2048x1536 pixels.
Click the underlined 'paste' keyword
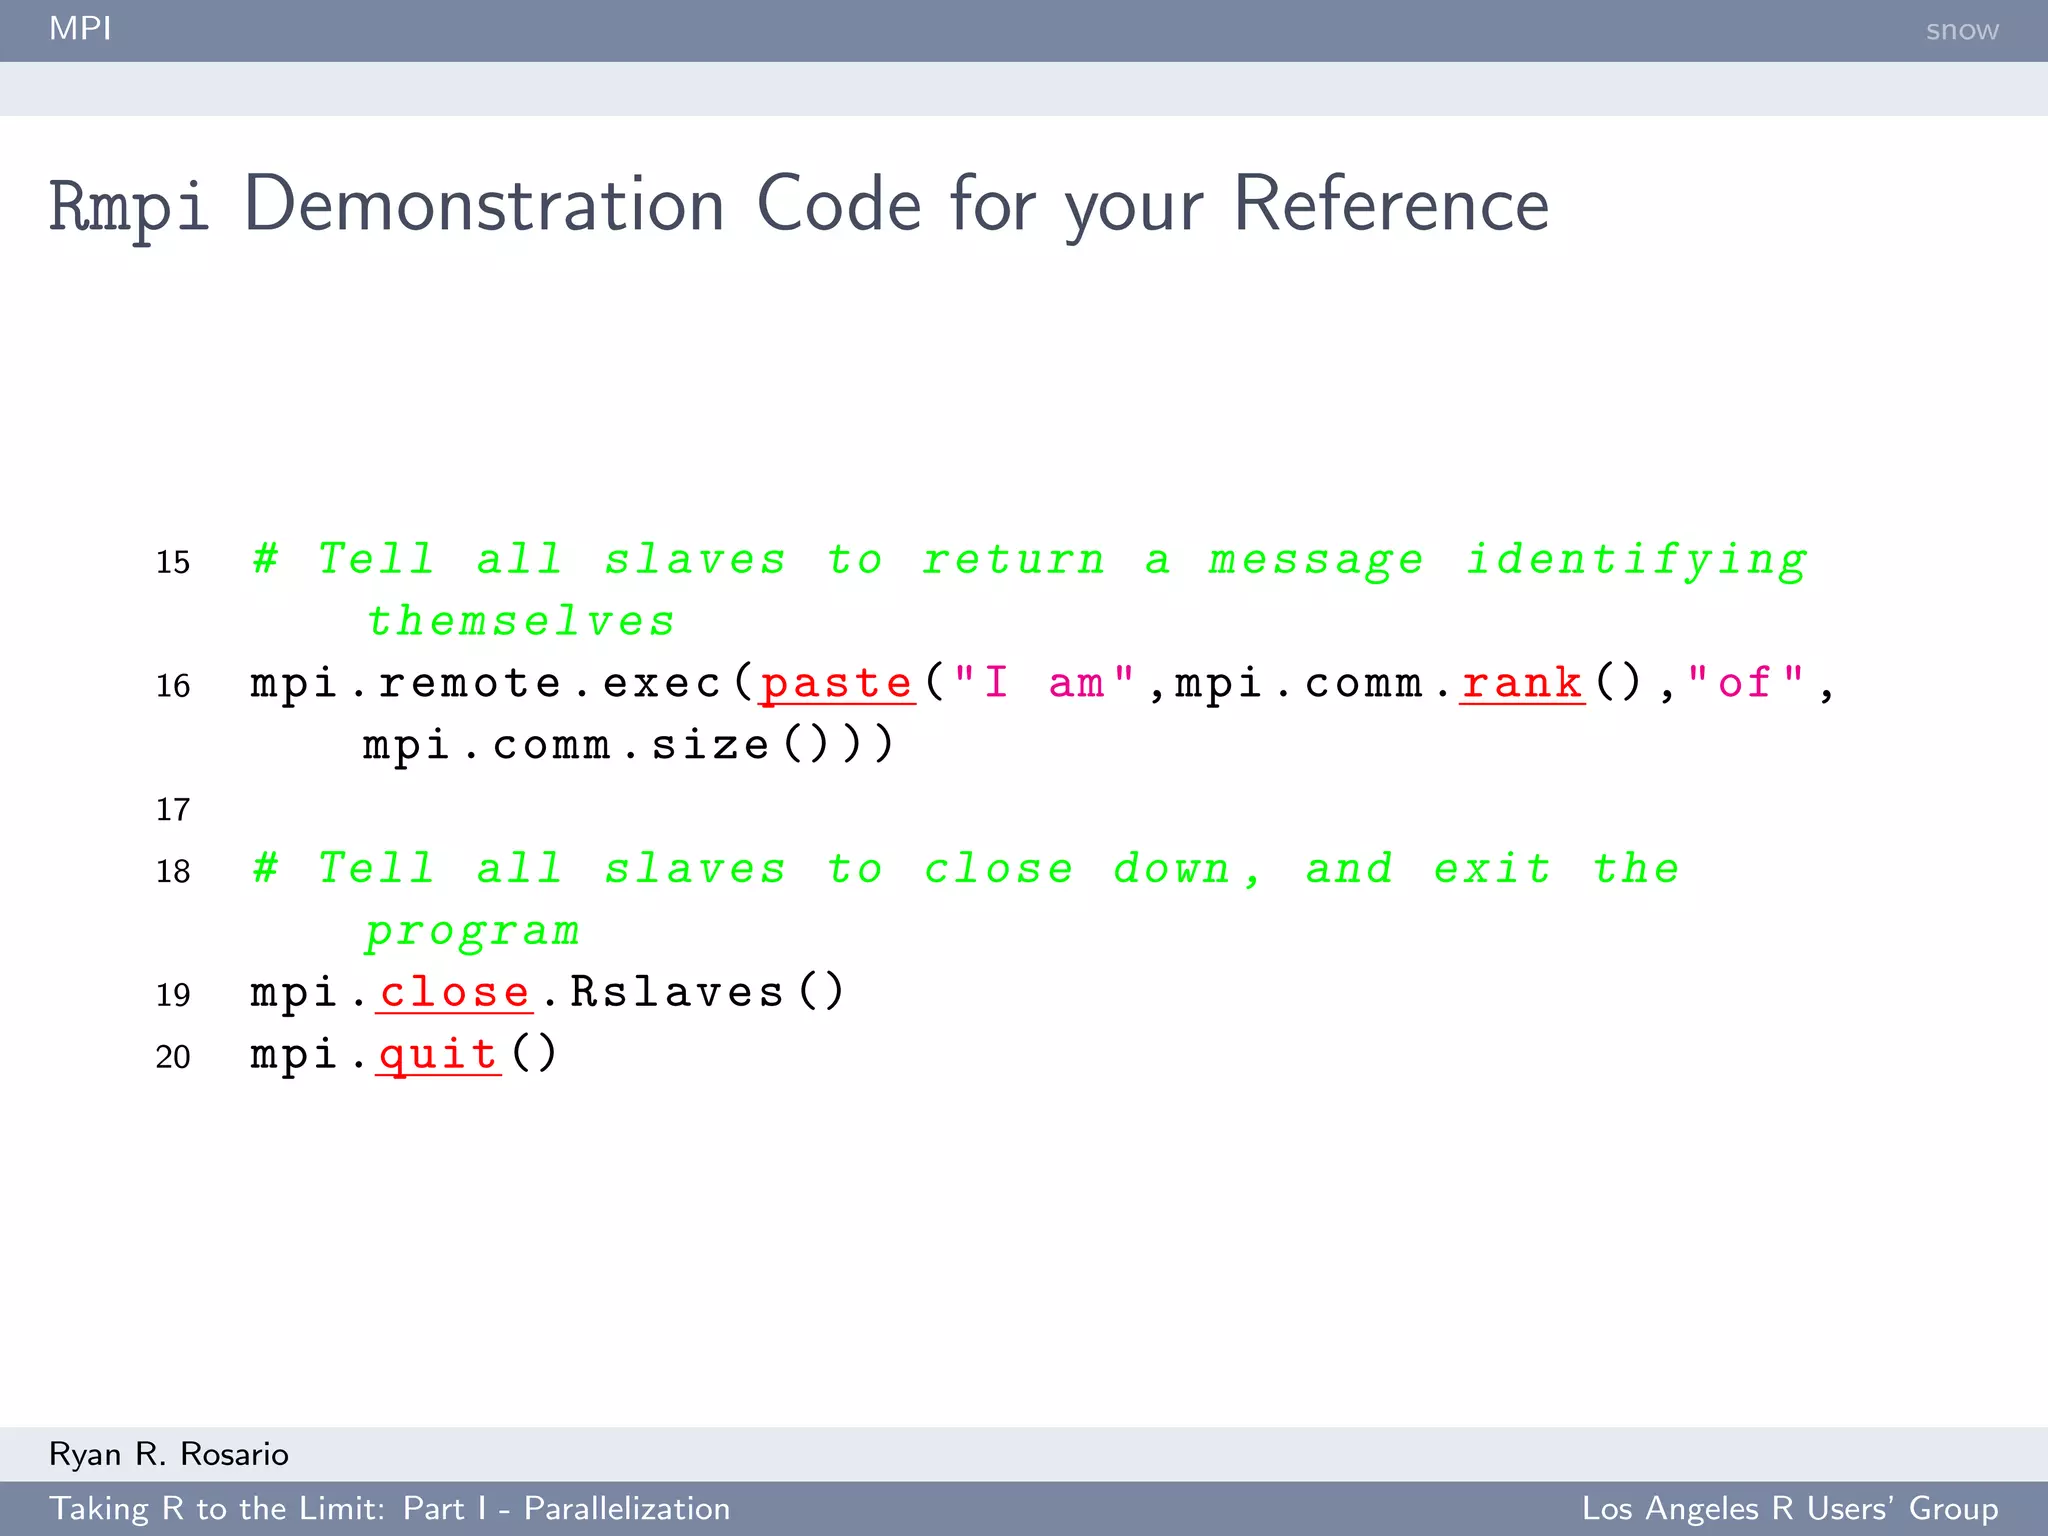(837, 684)
